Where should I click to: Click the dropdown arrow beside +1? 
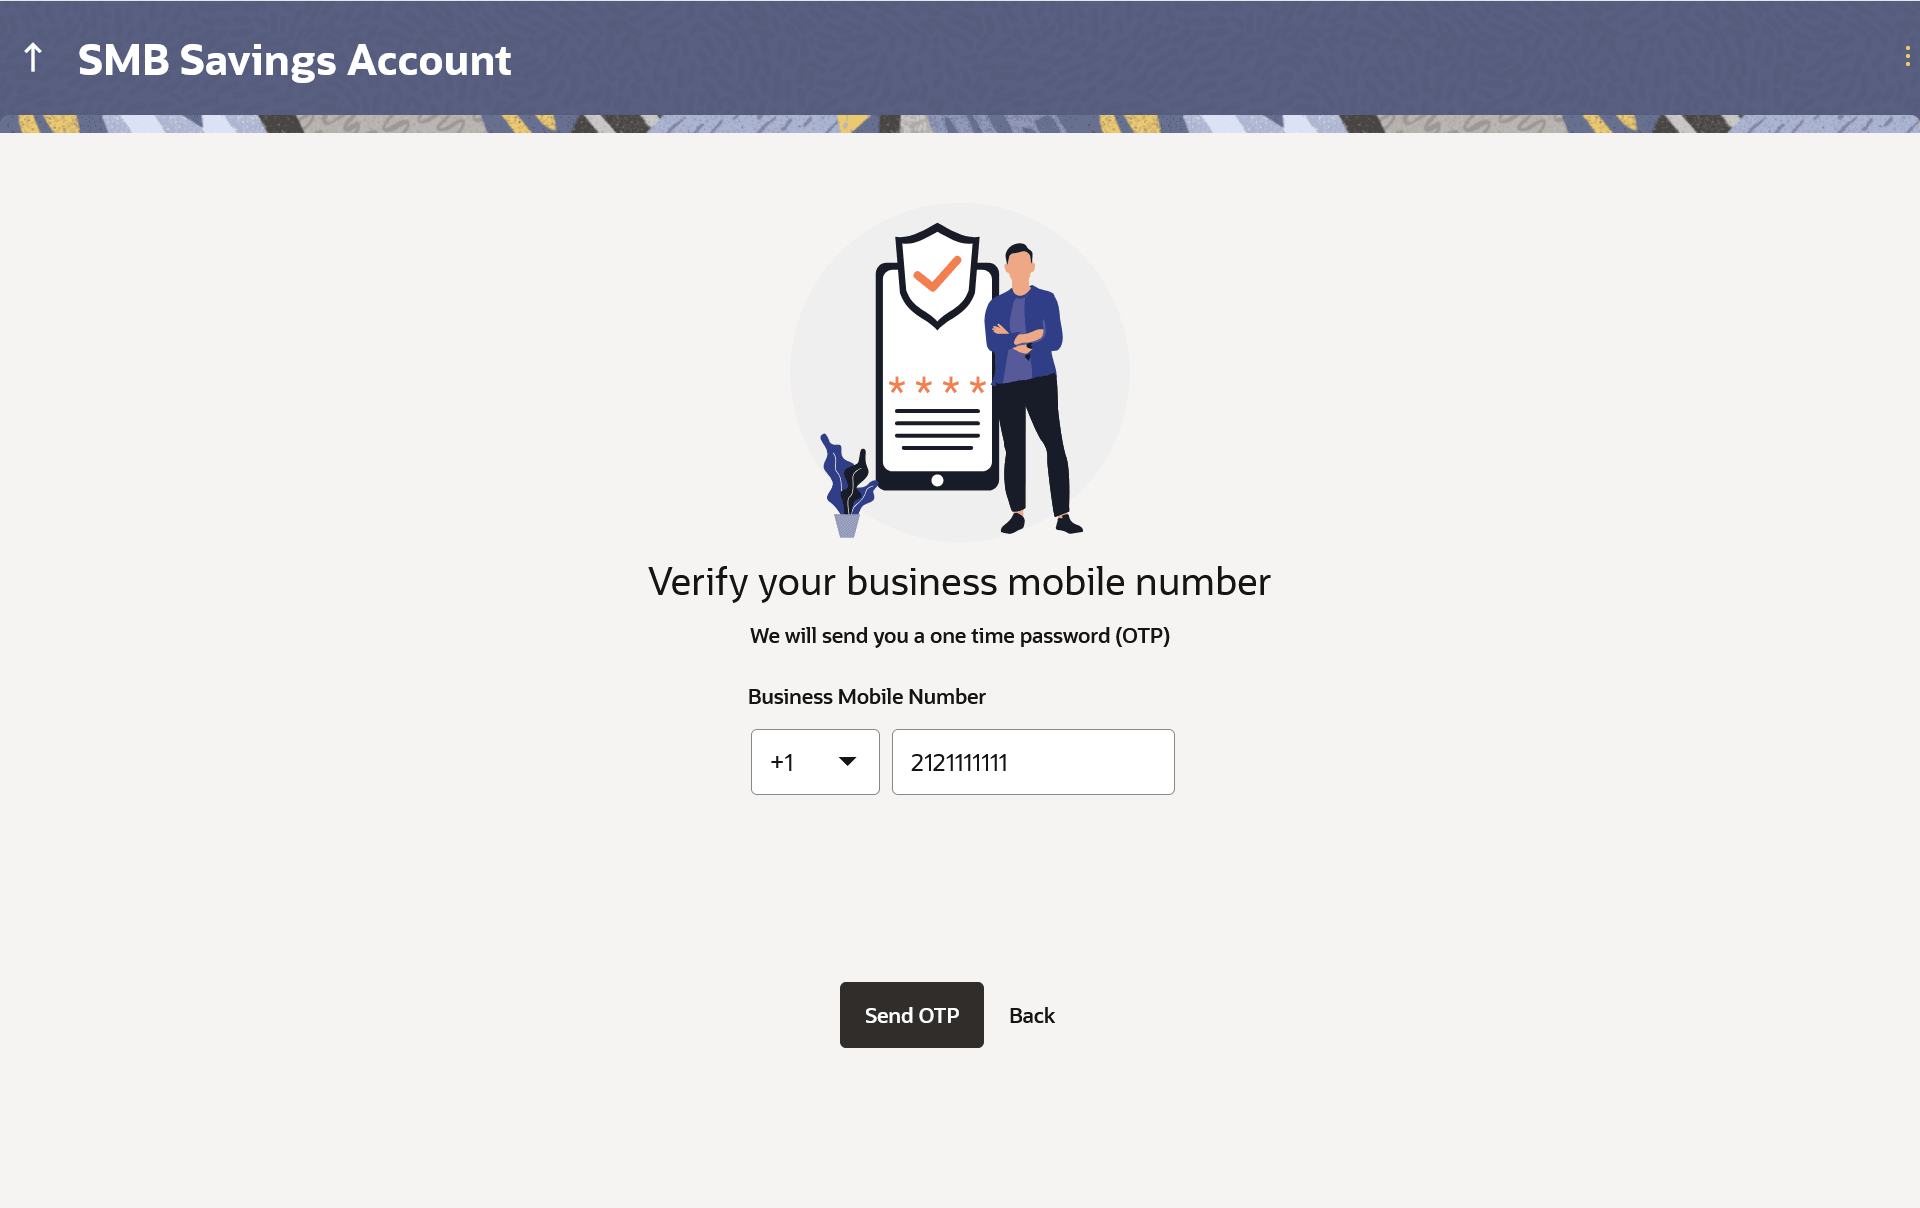pos(847,762)
